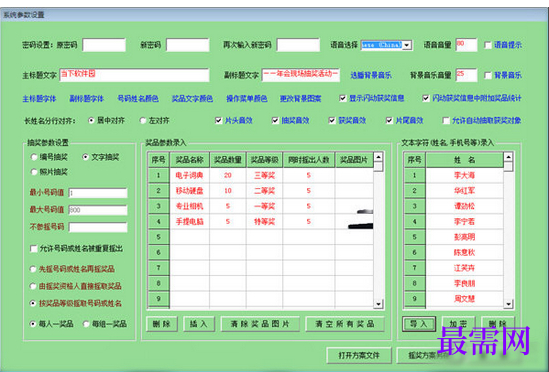Click the 特等奖 prize level cell

(265, 221)
